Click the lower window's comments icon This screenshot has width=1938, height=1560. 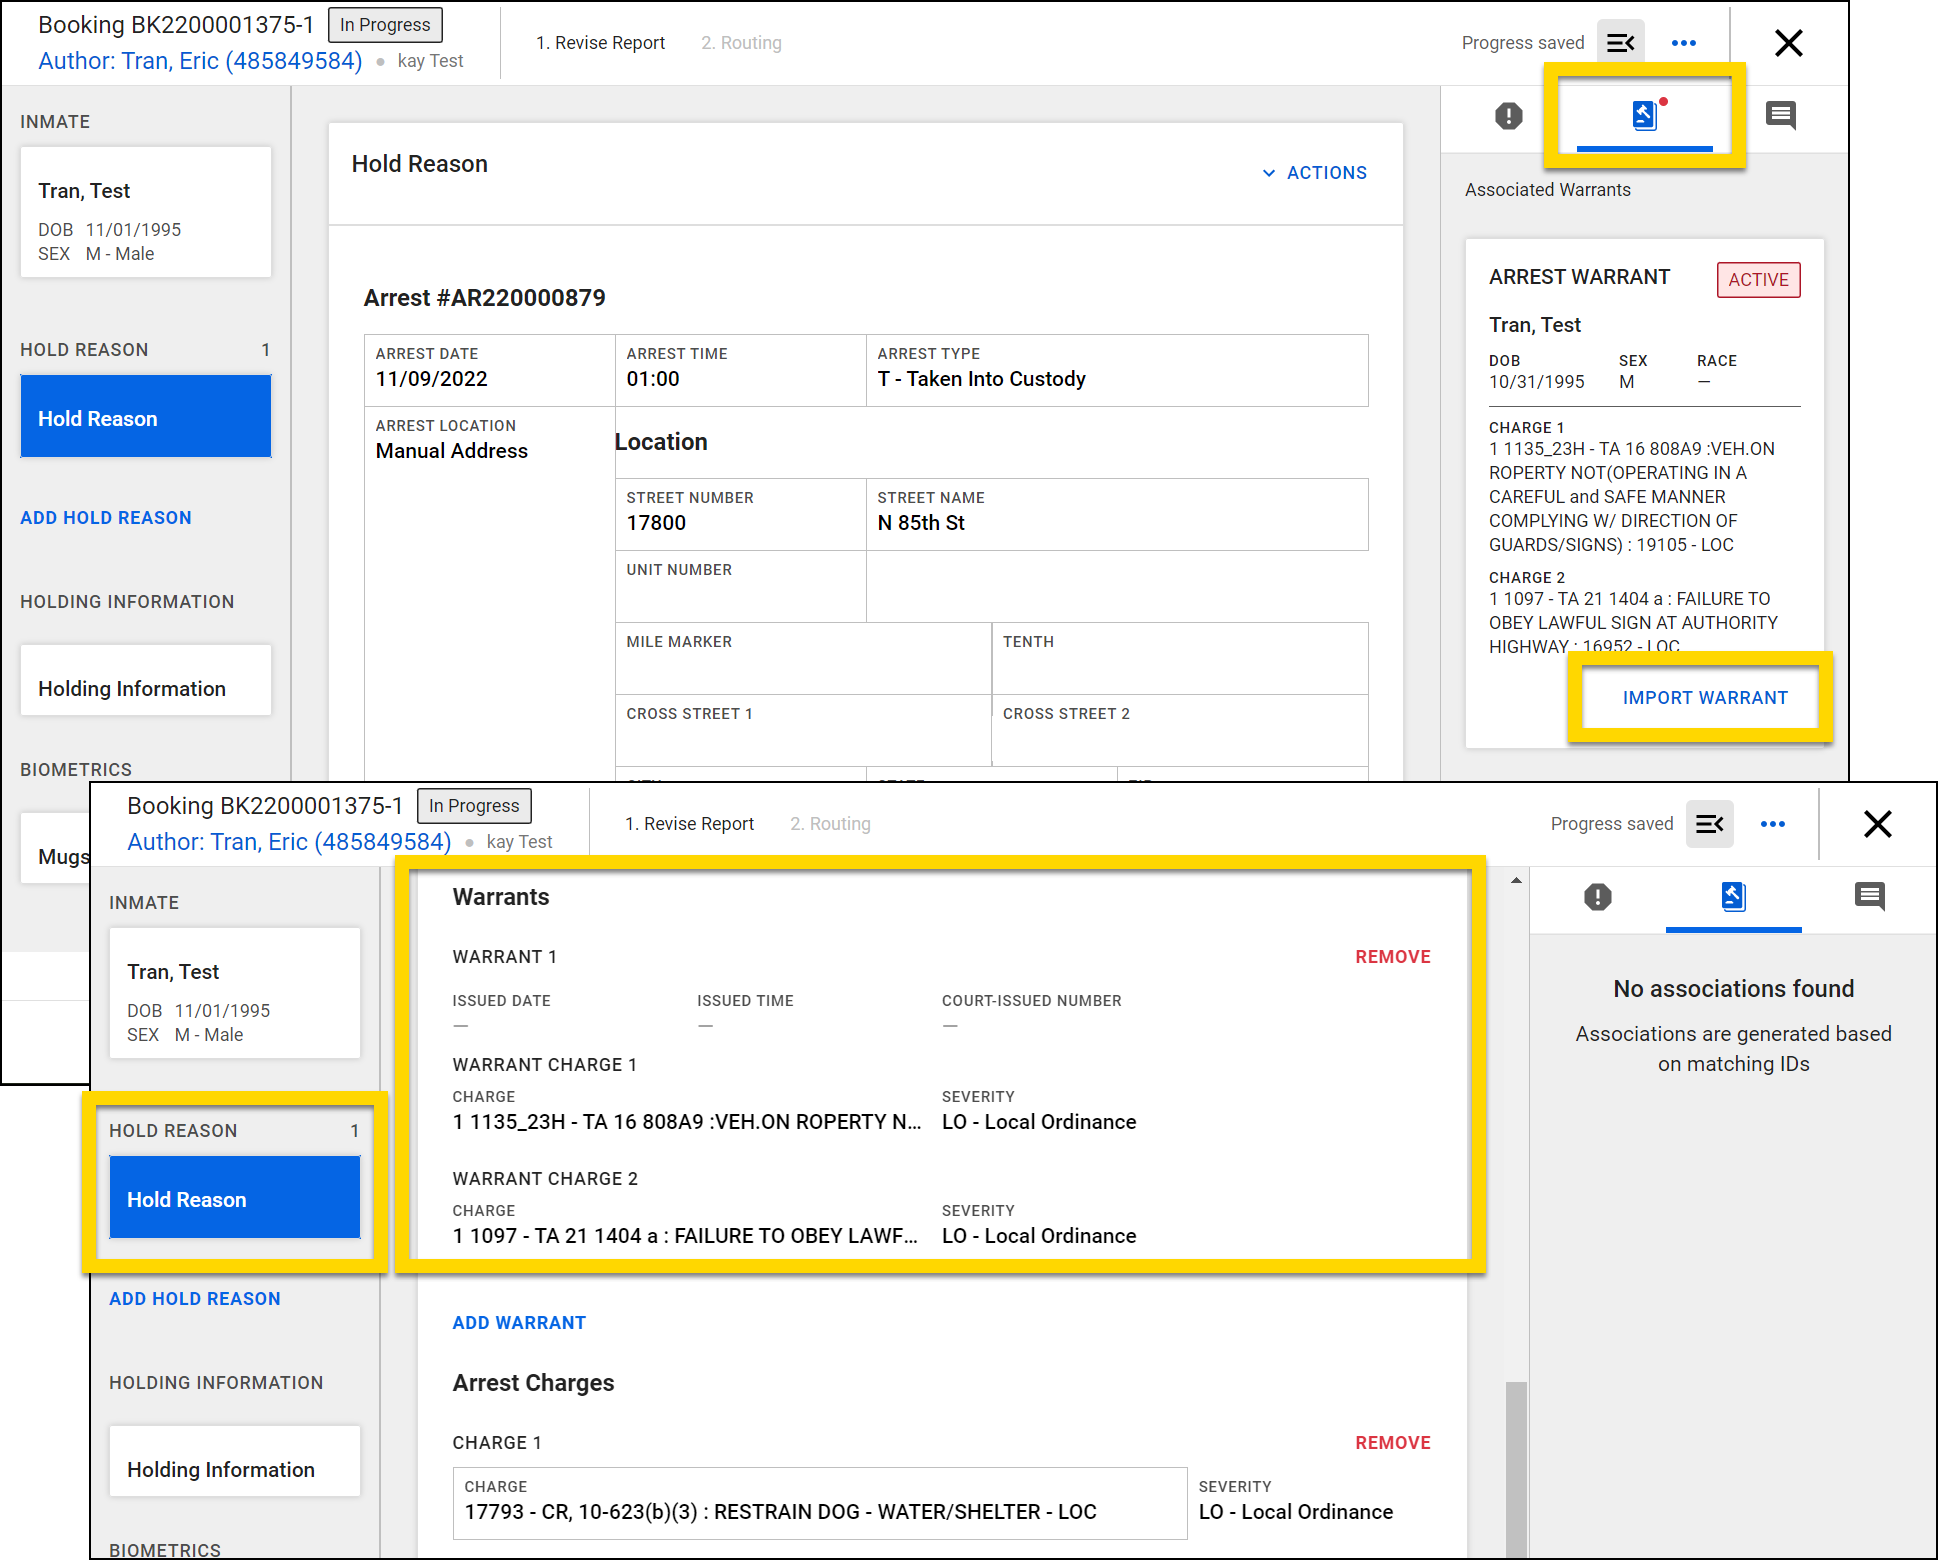(x=1869, y=897)
